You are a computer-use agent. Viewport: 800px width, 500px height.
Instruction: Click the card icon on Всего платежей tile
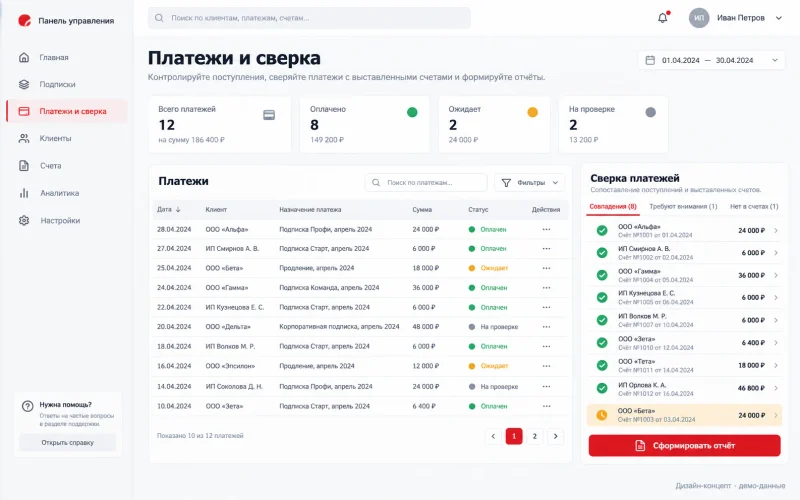pos(269,115)
